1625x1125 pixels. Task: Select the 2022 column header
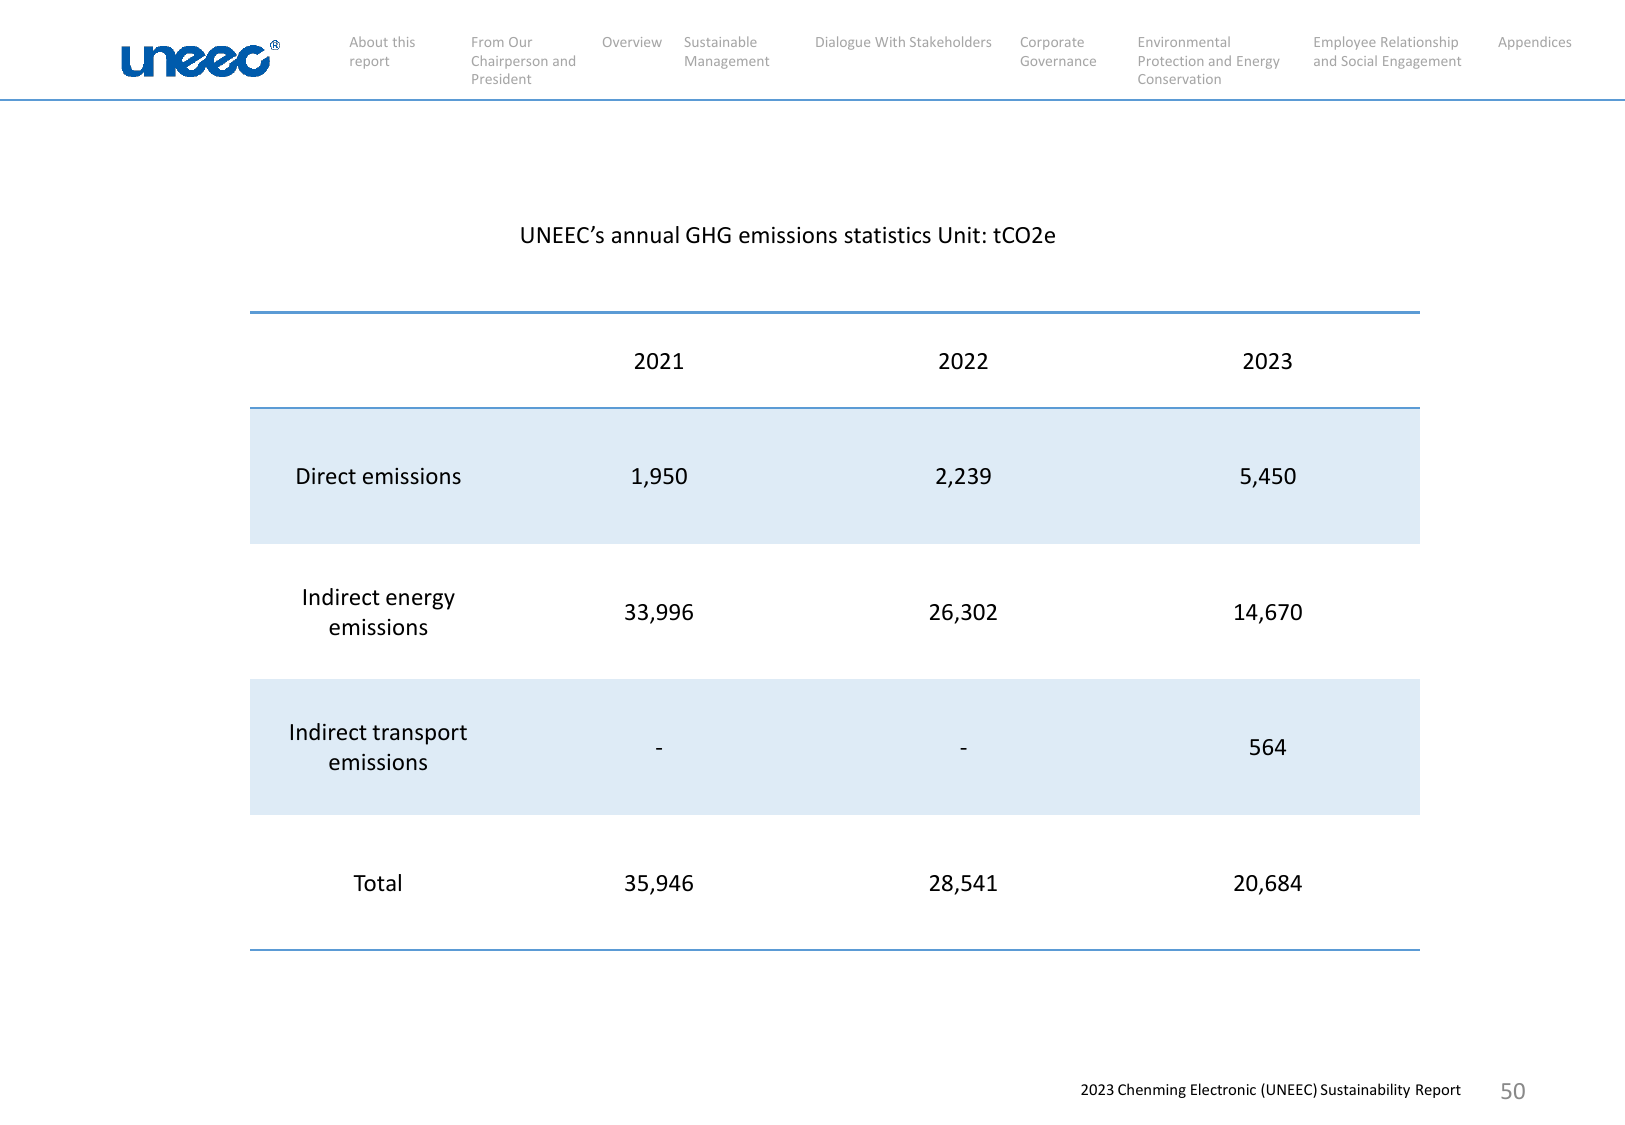(x=963, y=361)
